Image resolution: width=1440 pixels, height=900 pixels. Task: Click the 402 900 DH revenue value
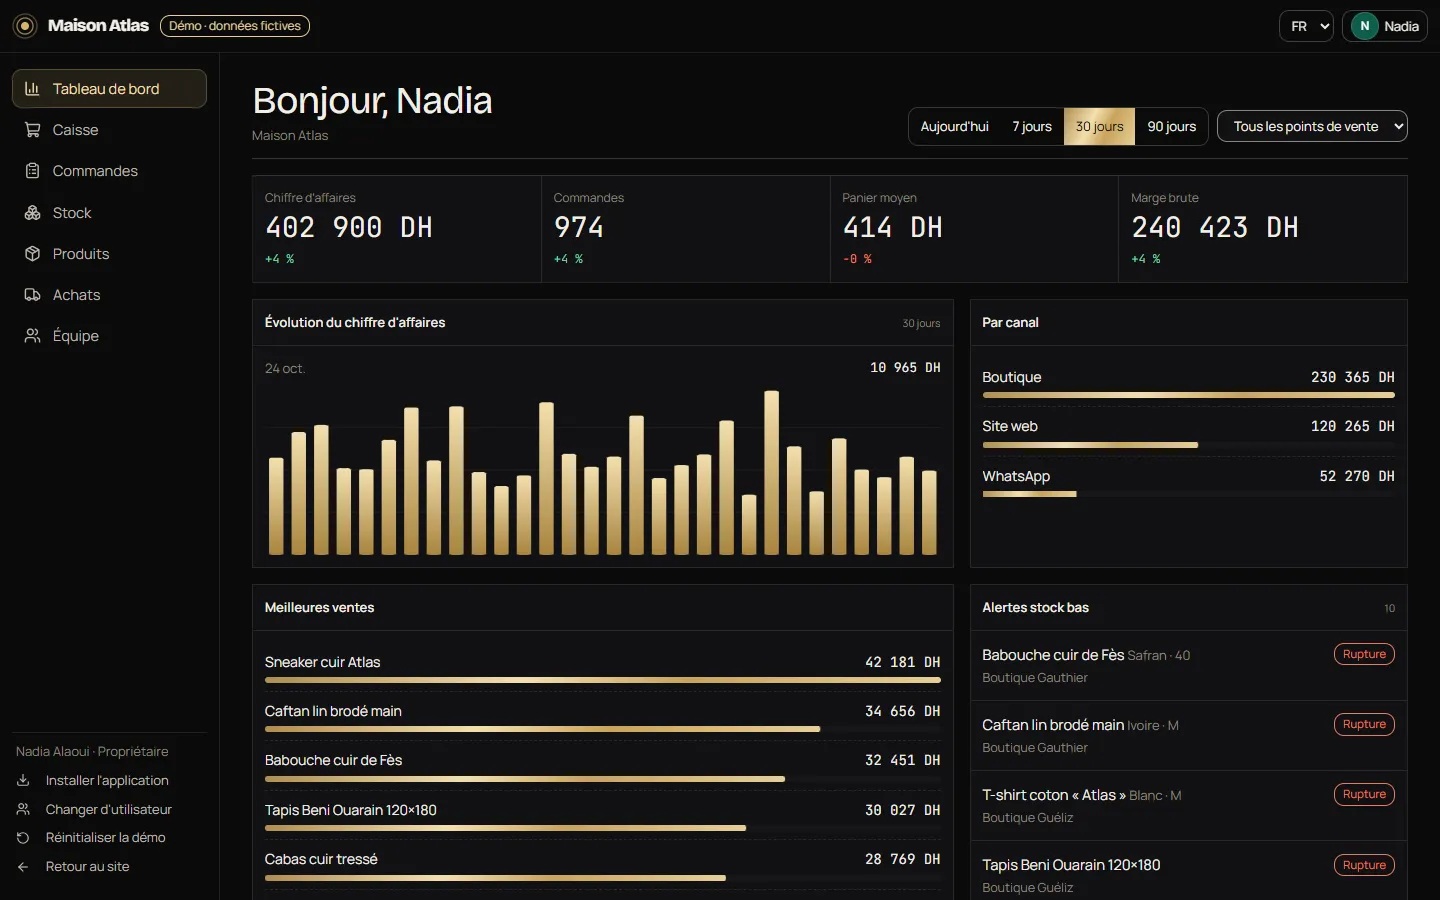pyautogui.click(x=349, y=228)
